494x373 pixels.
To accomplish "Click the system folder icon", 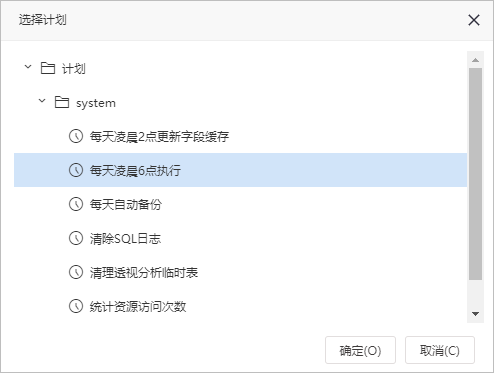I will [62, 102].
